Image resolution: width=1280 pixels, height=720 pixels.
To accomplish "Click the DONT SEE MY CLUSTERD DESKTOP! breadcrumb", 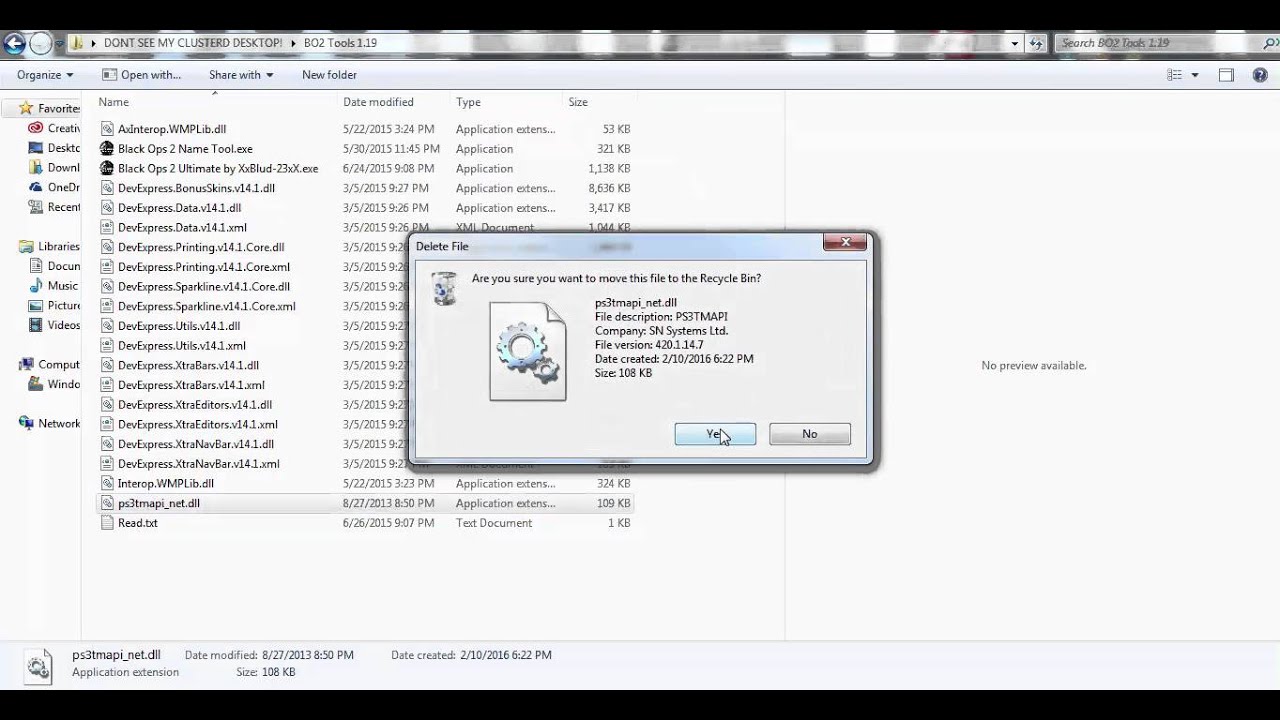I will click(x=193, y=43).
